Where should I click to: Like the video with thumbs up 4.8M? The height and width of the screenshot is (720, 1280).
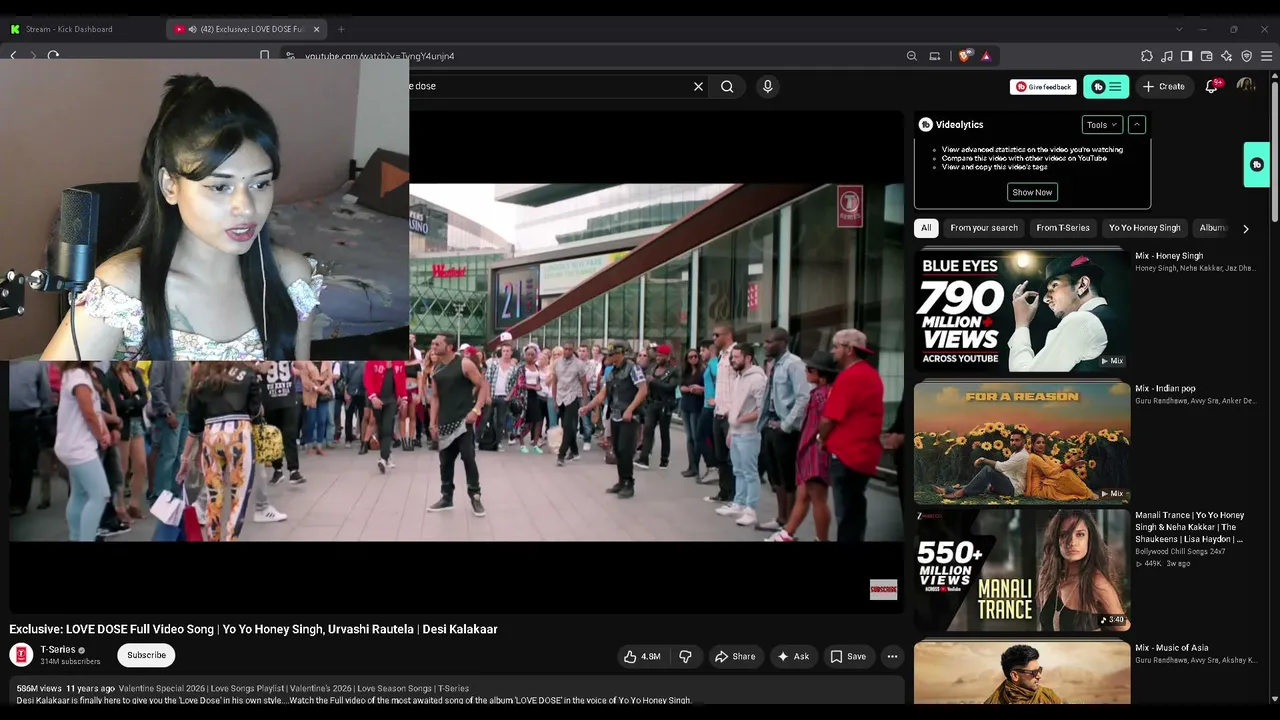pos(642,657)
